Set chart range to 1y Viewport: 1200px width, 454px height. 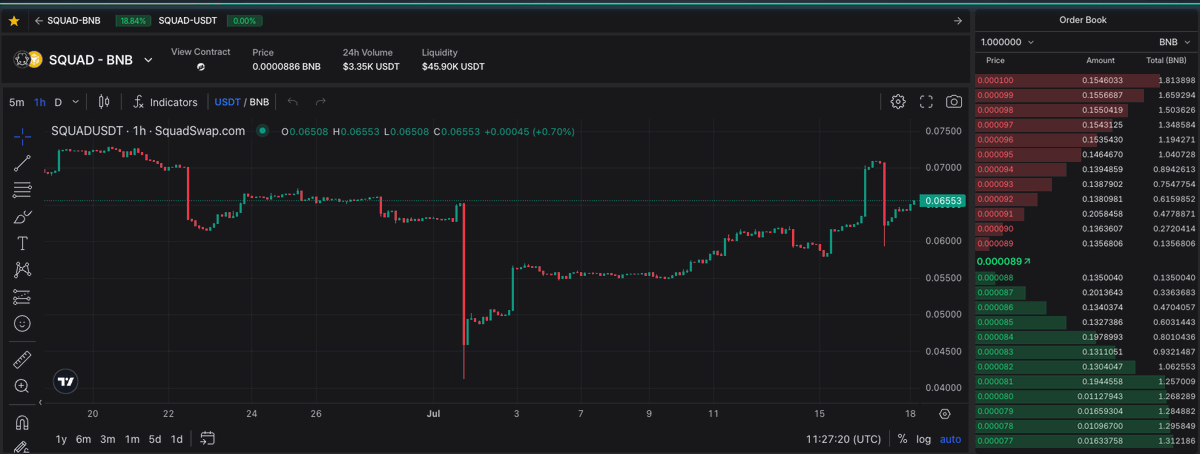click(61, 439)
